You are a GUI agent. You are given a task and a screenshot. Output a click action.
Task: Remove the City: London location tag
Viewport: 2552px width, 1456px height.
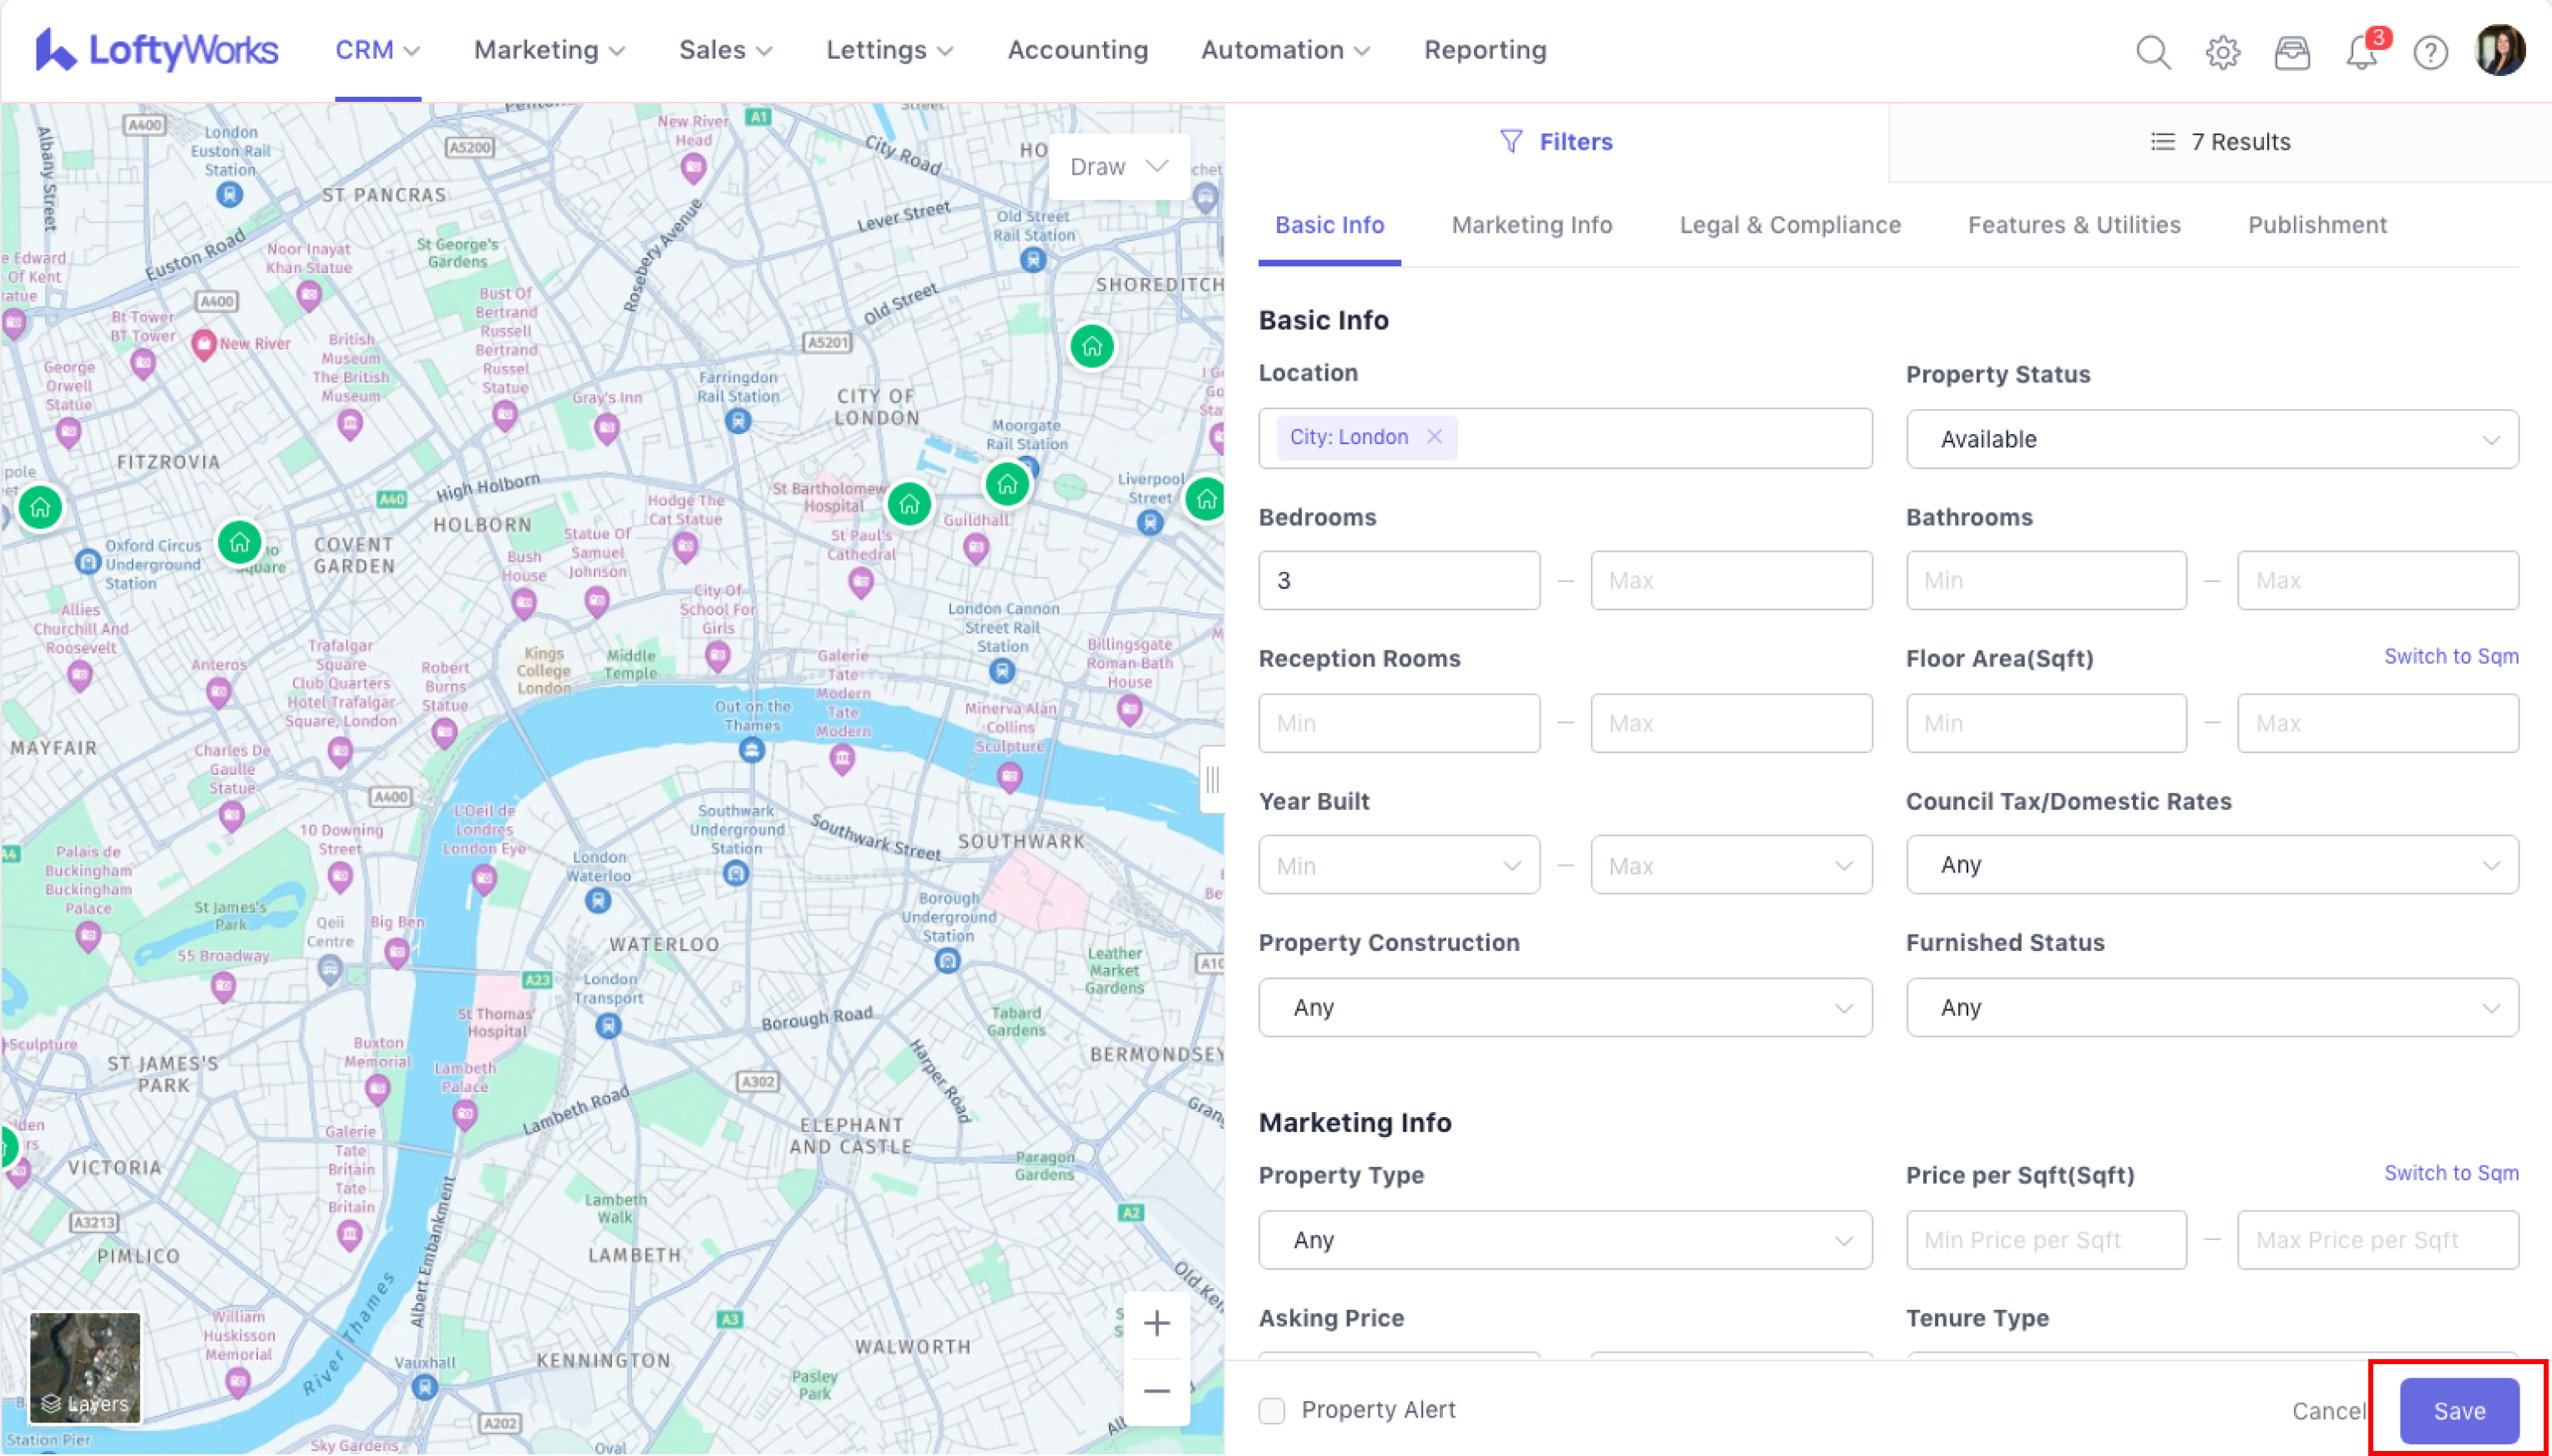[1434, 437]
